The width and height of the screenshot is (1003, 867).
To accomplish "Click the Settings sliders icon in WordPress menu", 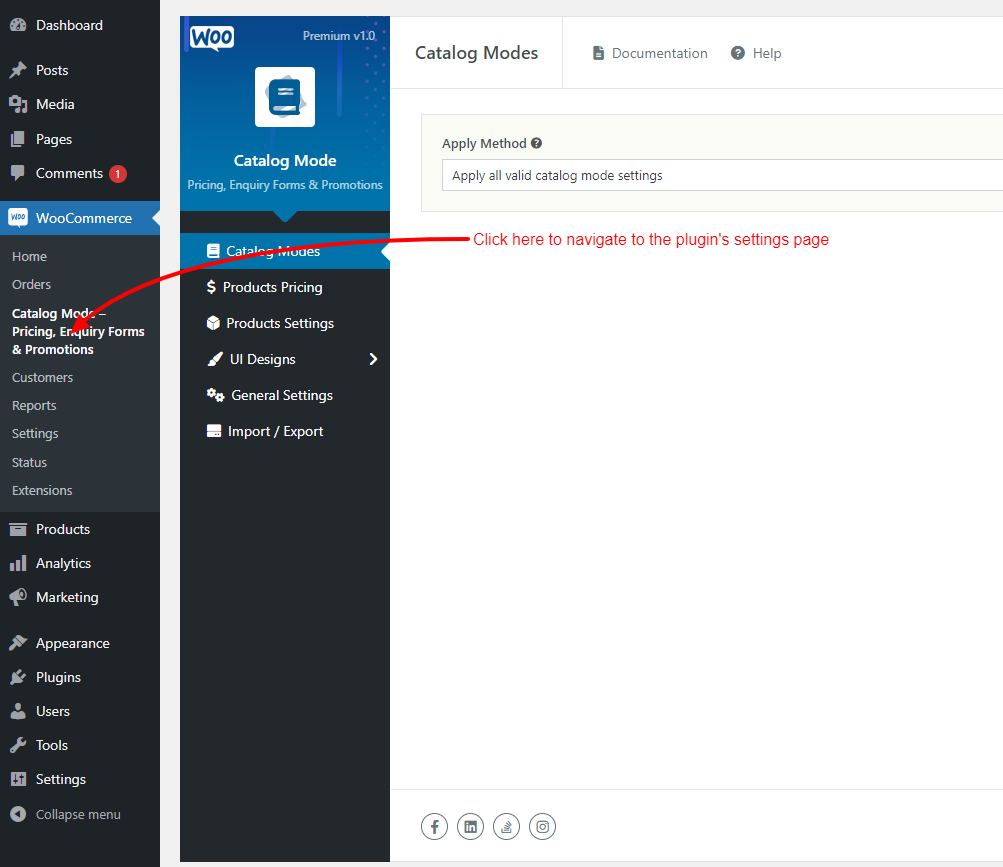I will pos(18,779).
